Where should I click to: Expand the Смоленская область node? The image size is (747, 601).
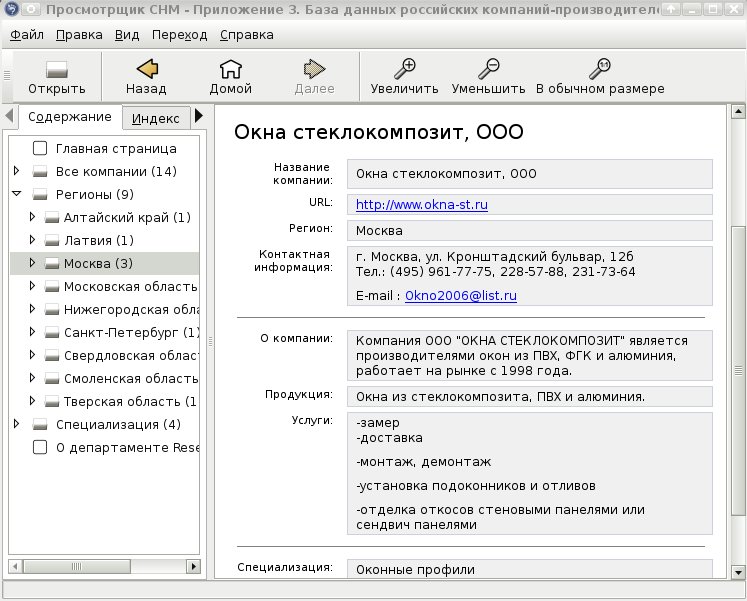pos(32,378)
